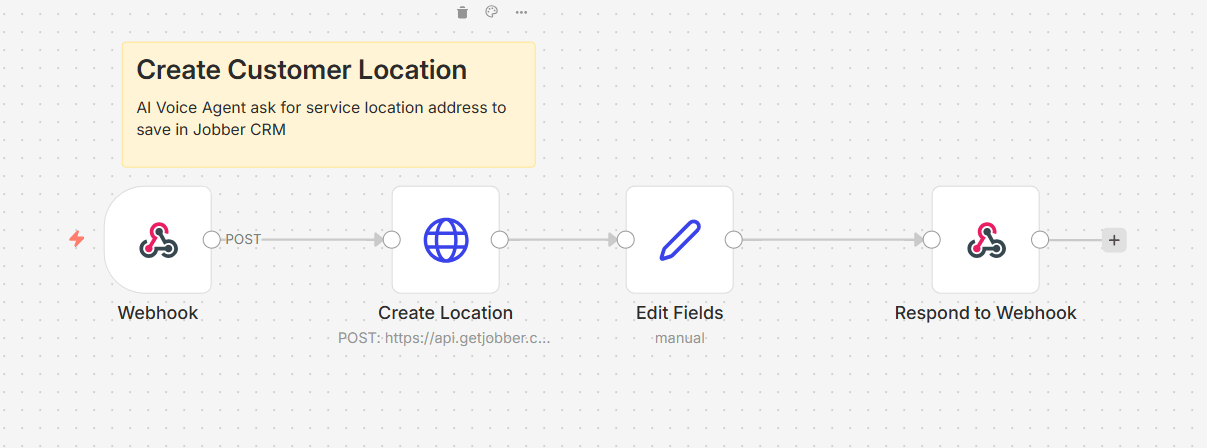Select the Edit Fields pencil icon

[680, 240]
